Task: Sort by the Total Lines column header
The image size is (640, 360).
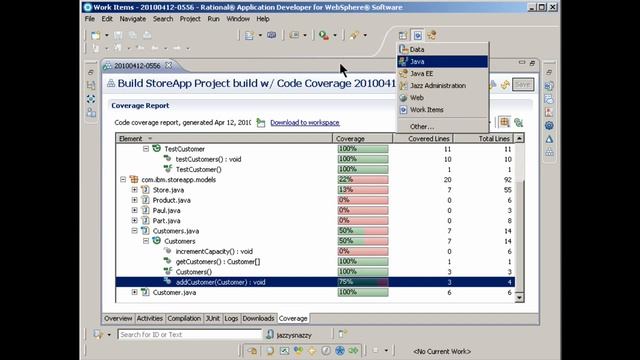Action: pos(483,139)
